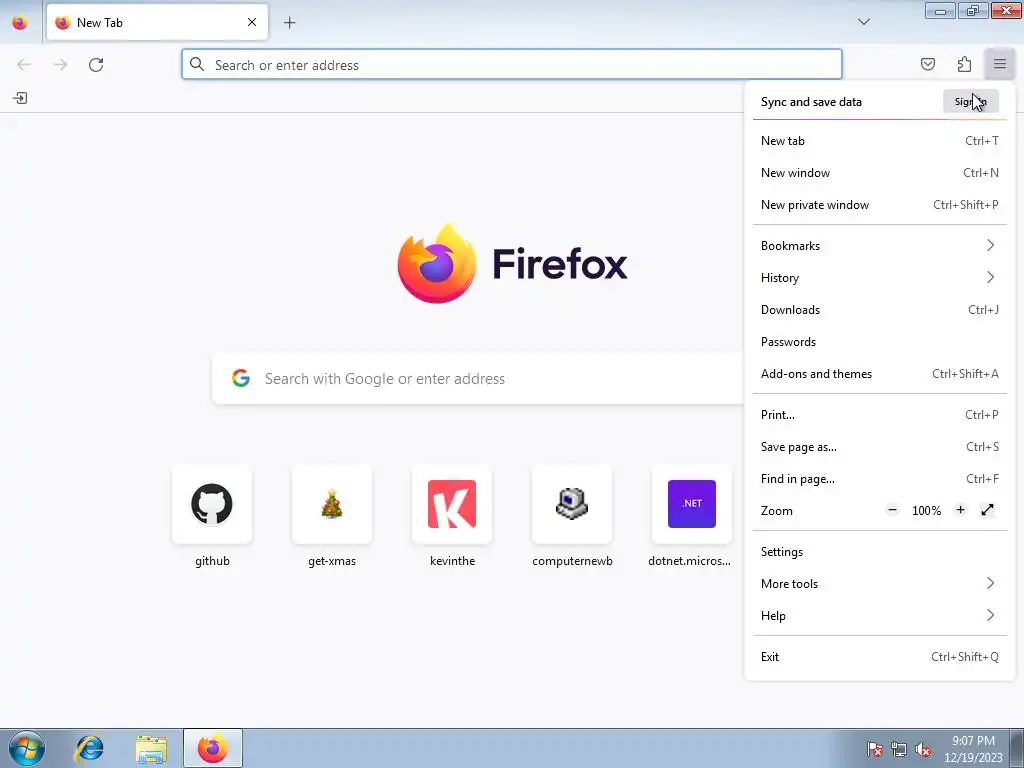Choose New tab from the menu
1024x768 pixels.
pos(879,140)
